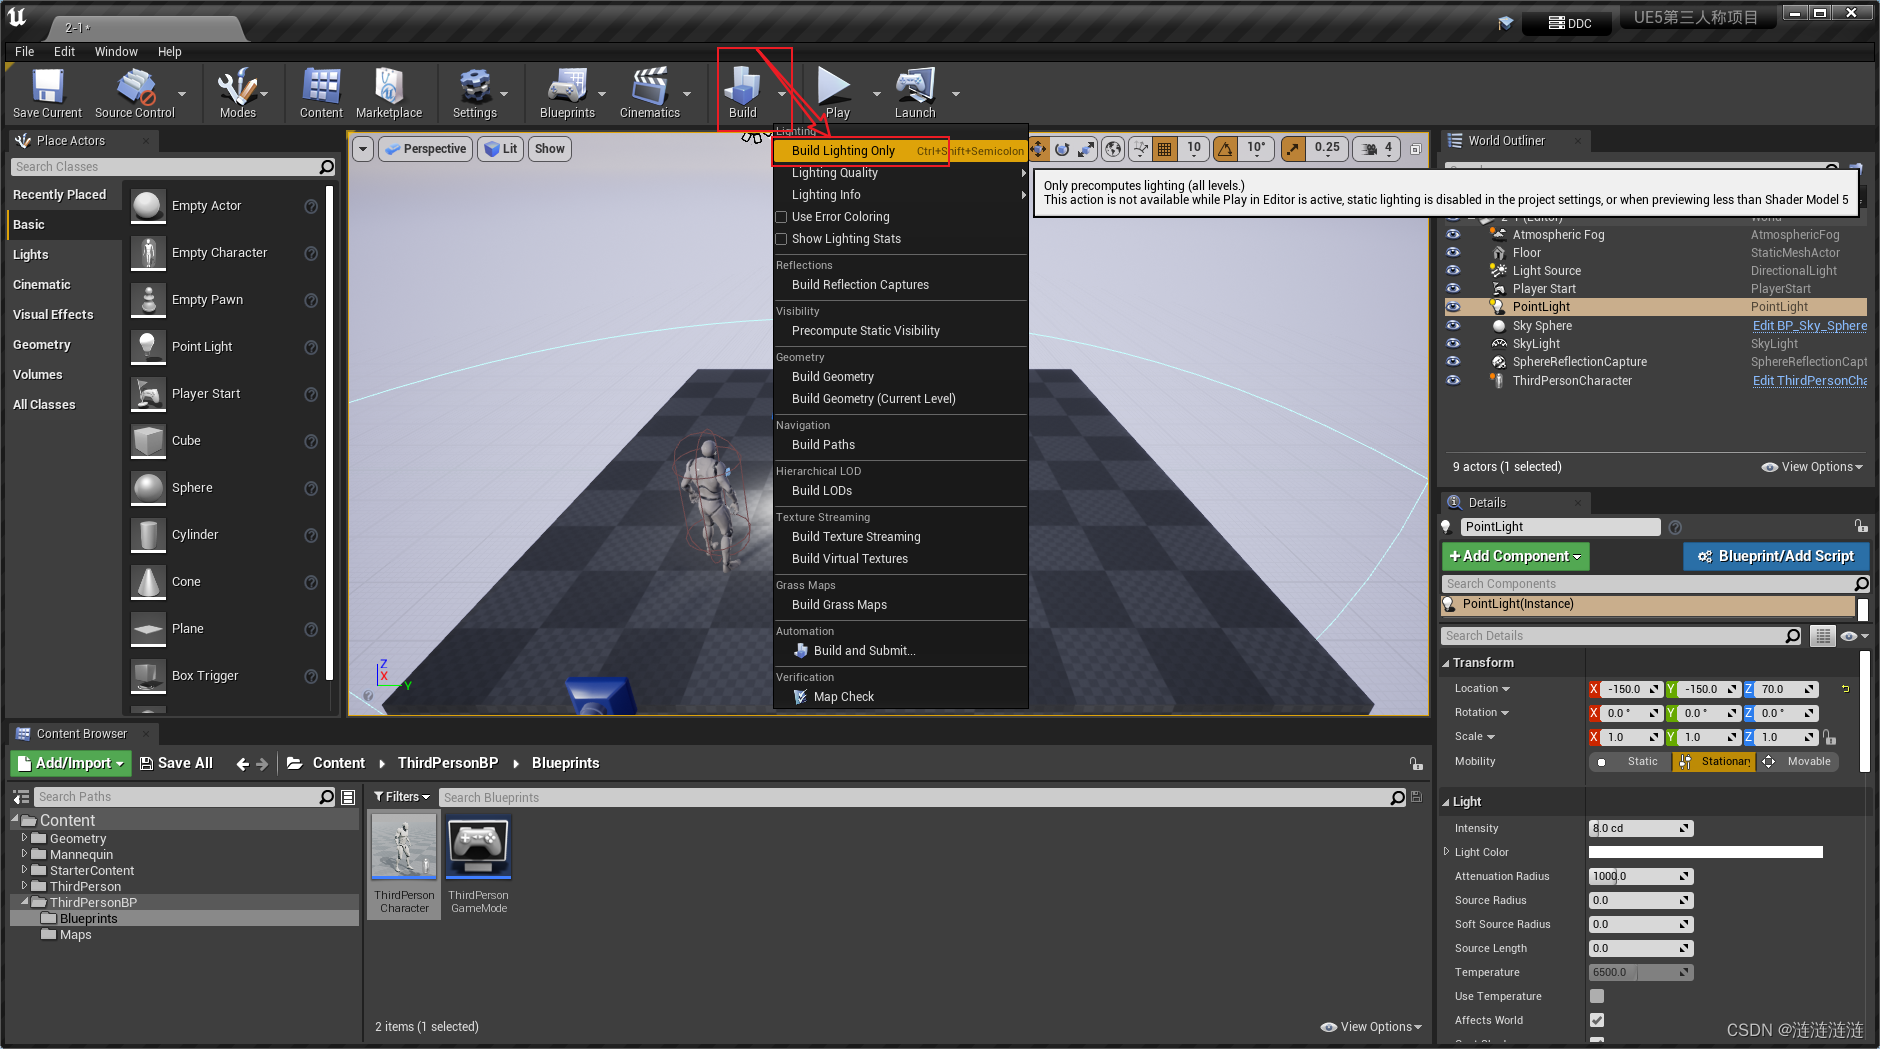Viewport: 1880px width, 1049px height.
Task: Click Search Classes input field
Action: 174,167
